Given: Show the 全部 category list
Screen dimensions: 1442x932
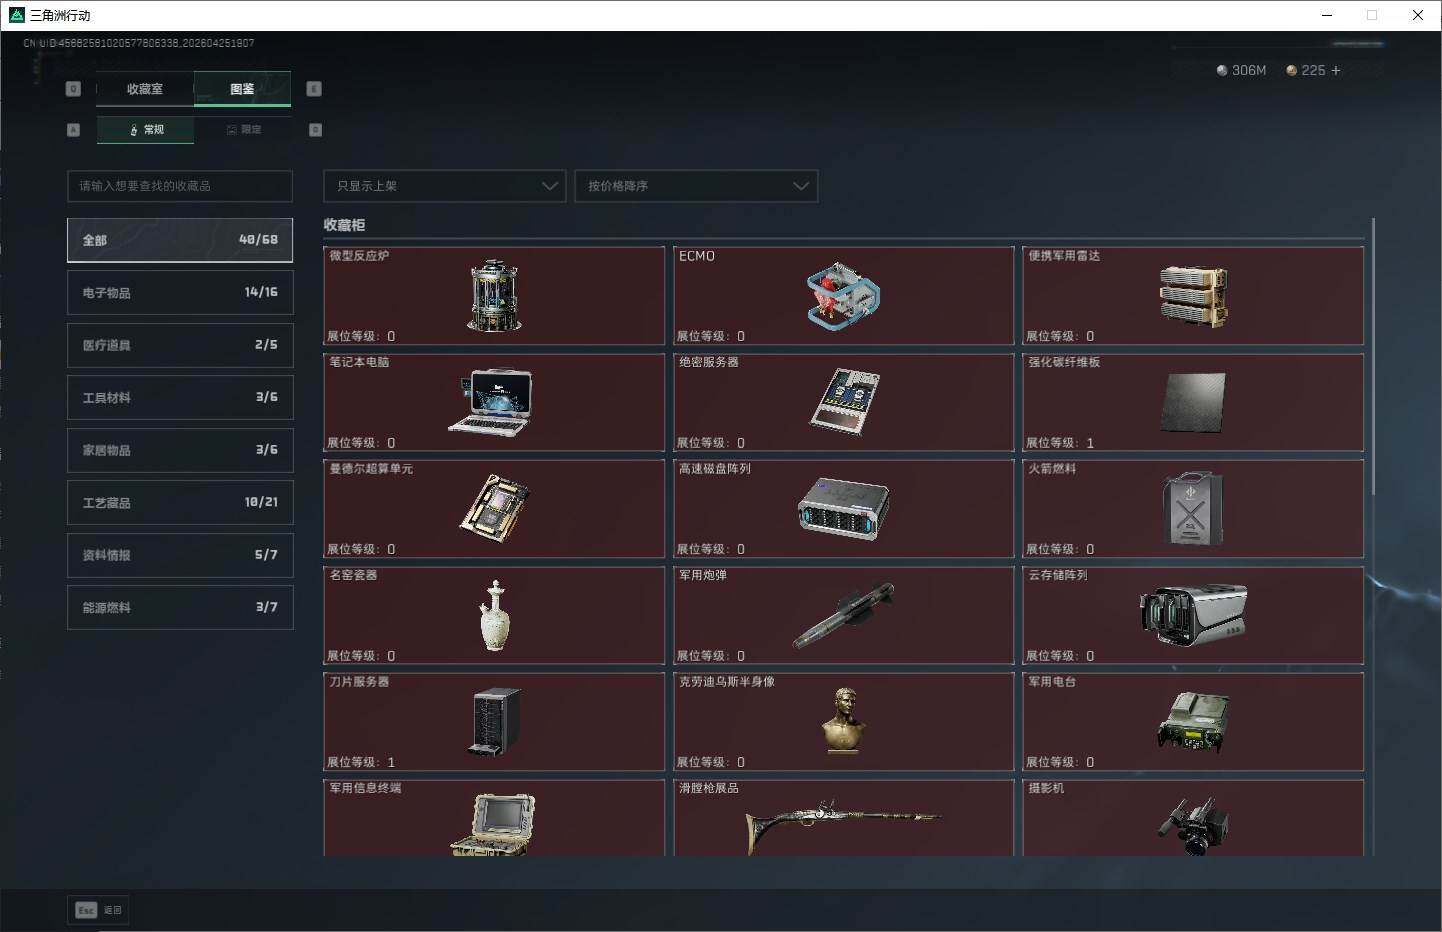Looking at the screenshot, I should point(180,240).
